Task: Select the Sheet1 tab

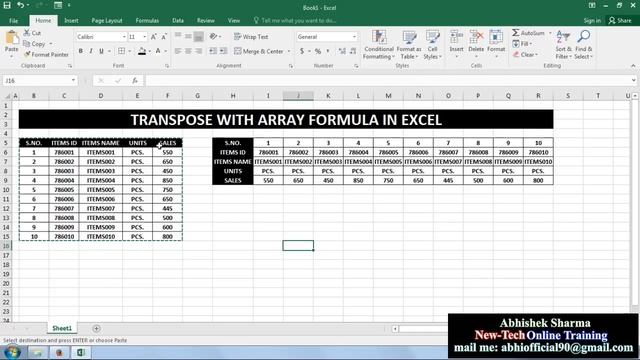Action: click(x=62, y=328)
